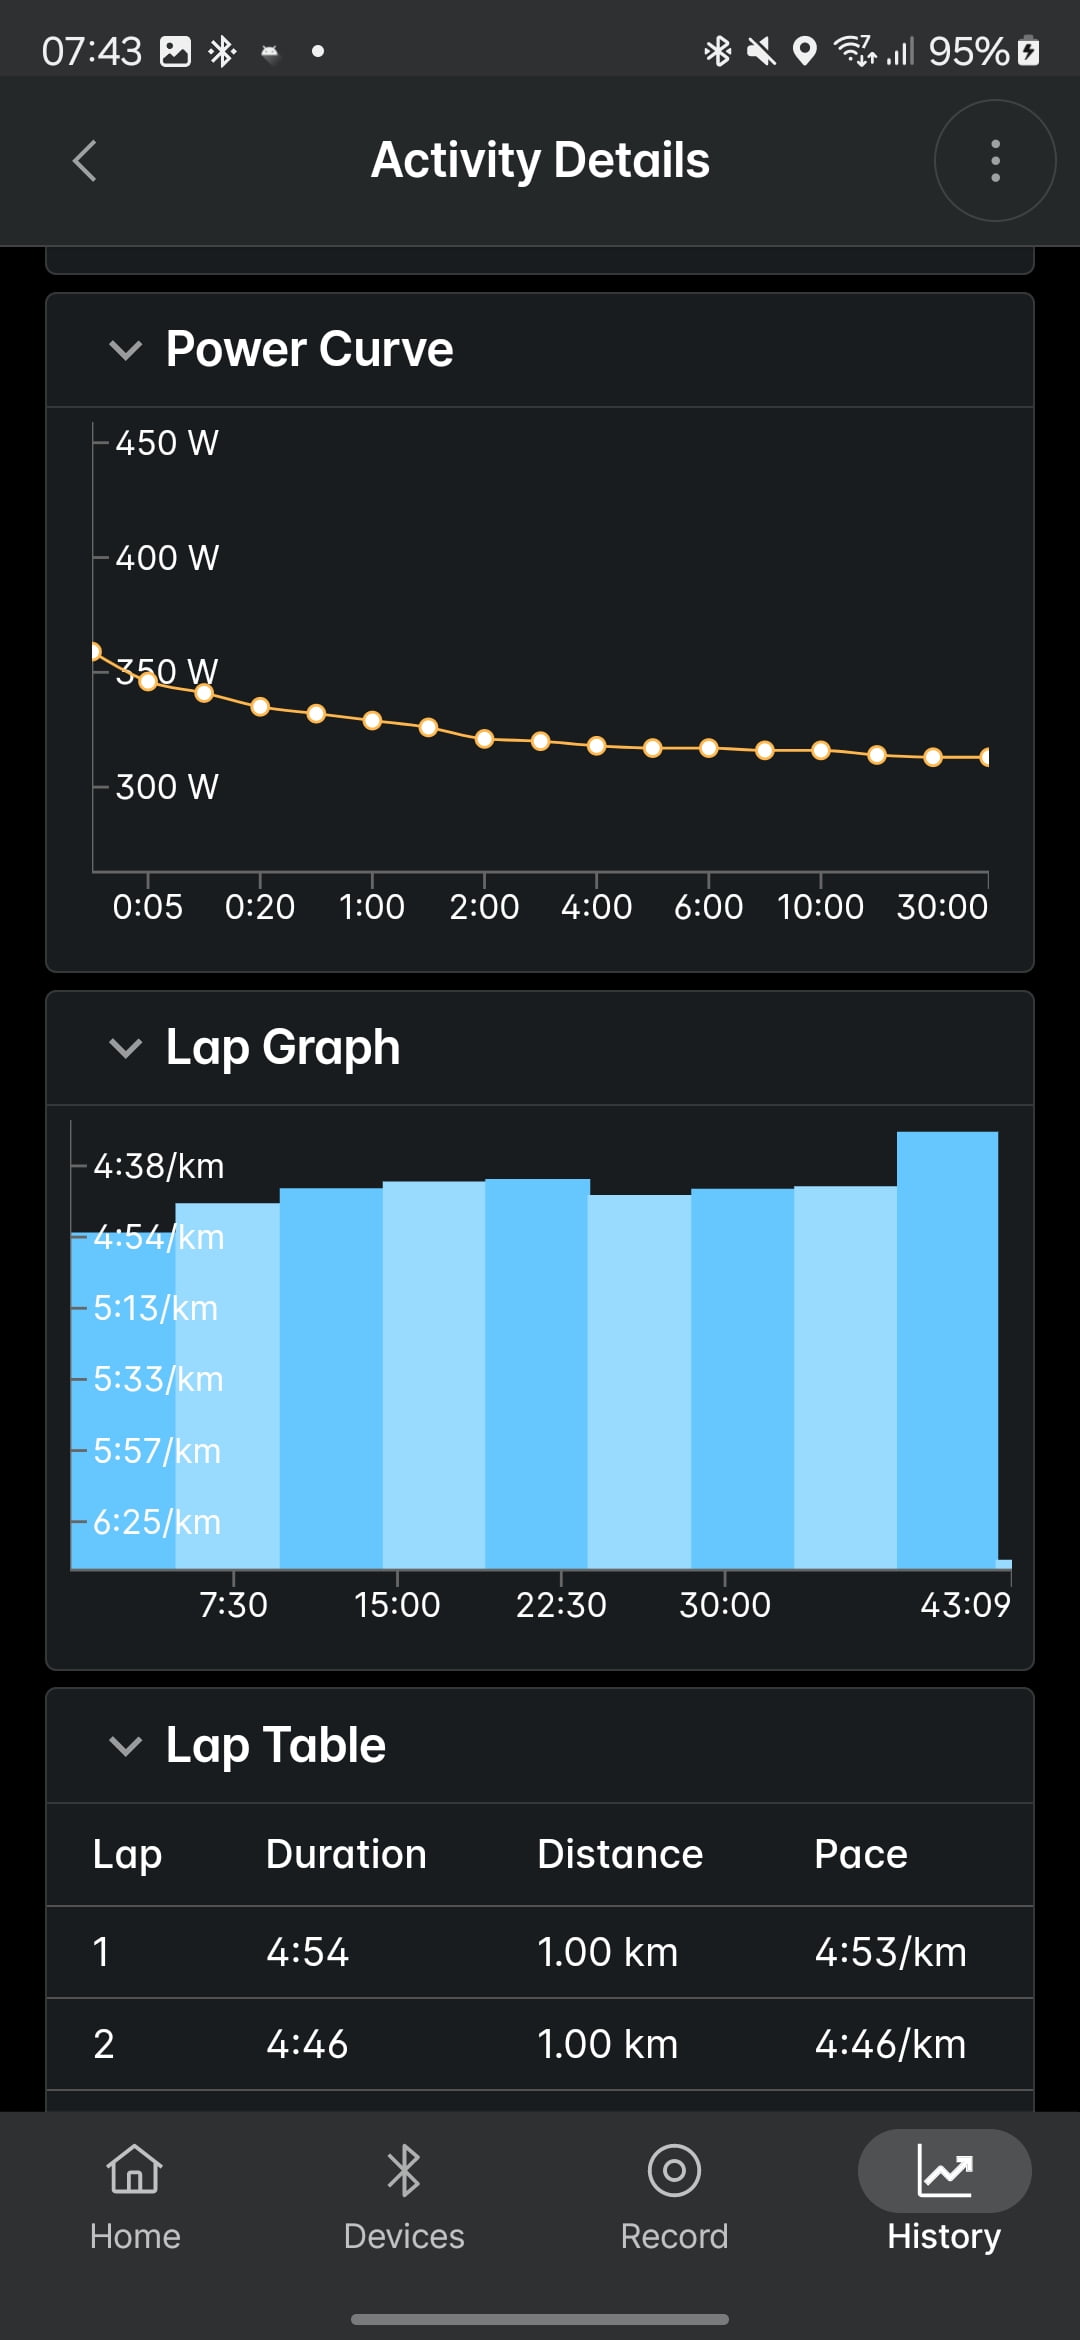Switch to the Record tab label
Screen dimensions: 1080x2340
click(x=674, y=2236)
